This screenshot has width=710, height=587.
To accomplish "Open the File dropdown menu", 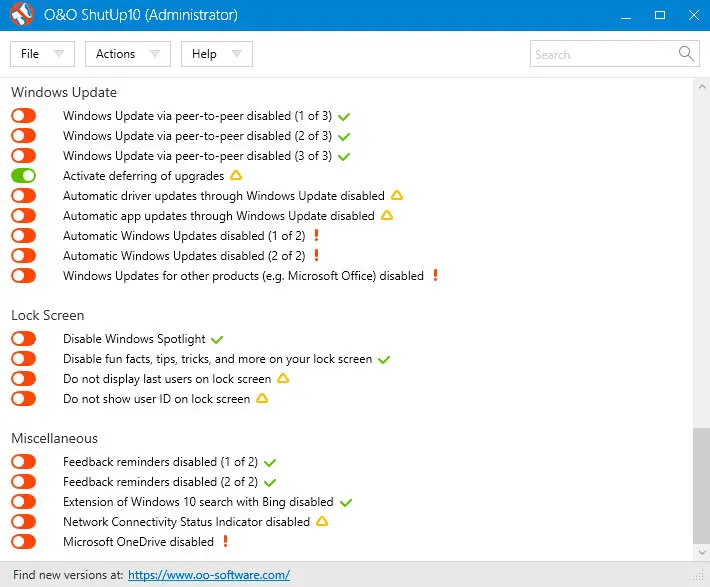I will [x=43, y=54].
